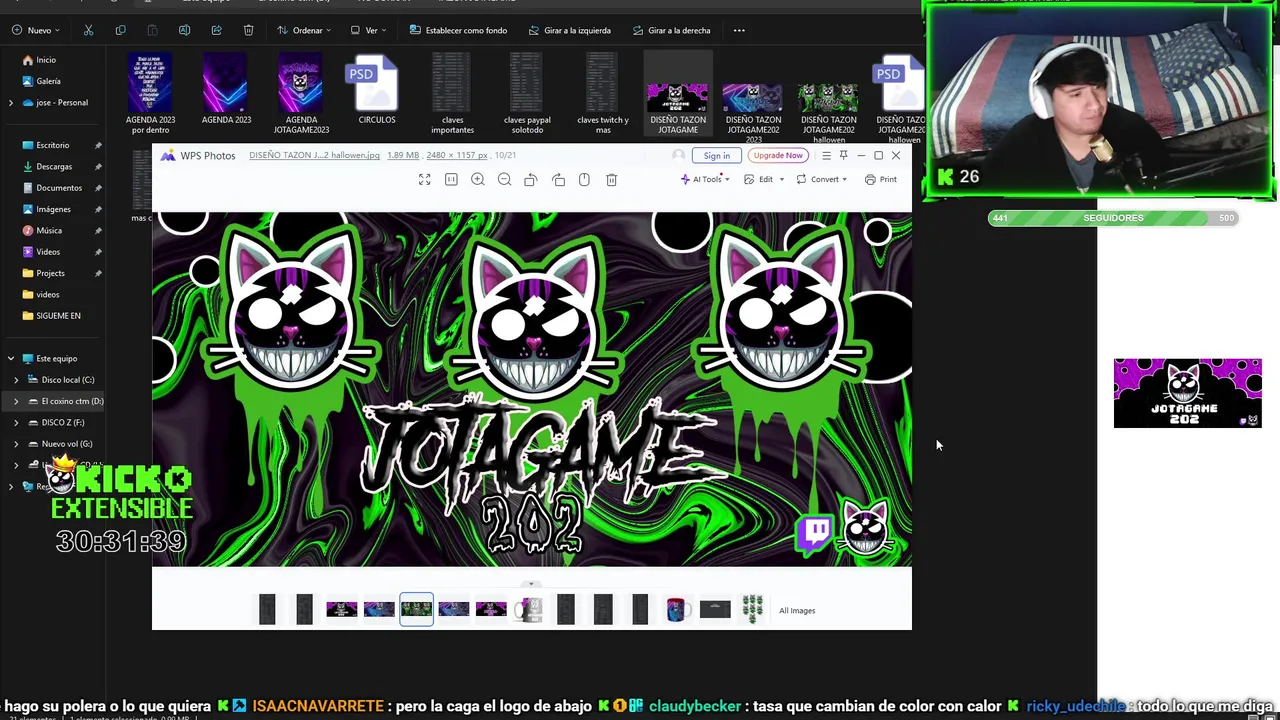Select claves importantes file
The width and height of the screenshot is (1280, 720).
(x=452, y=93)
